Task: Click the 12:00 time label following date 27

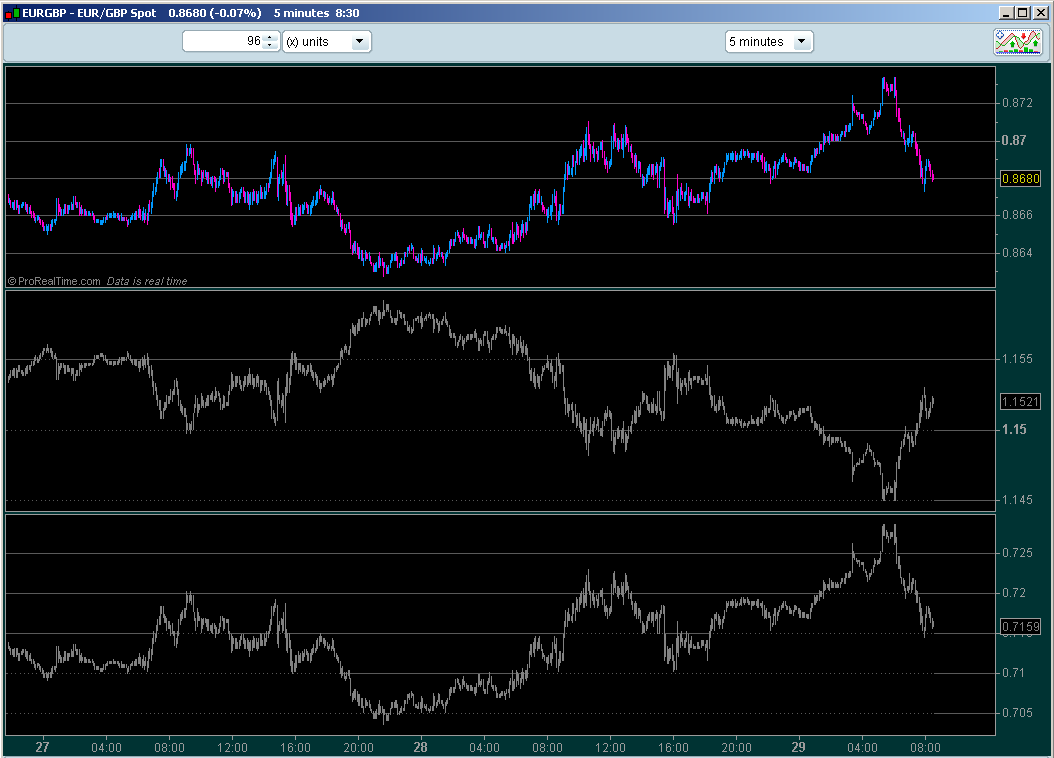Action: pos(232,748)
